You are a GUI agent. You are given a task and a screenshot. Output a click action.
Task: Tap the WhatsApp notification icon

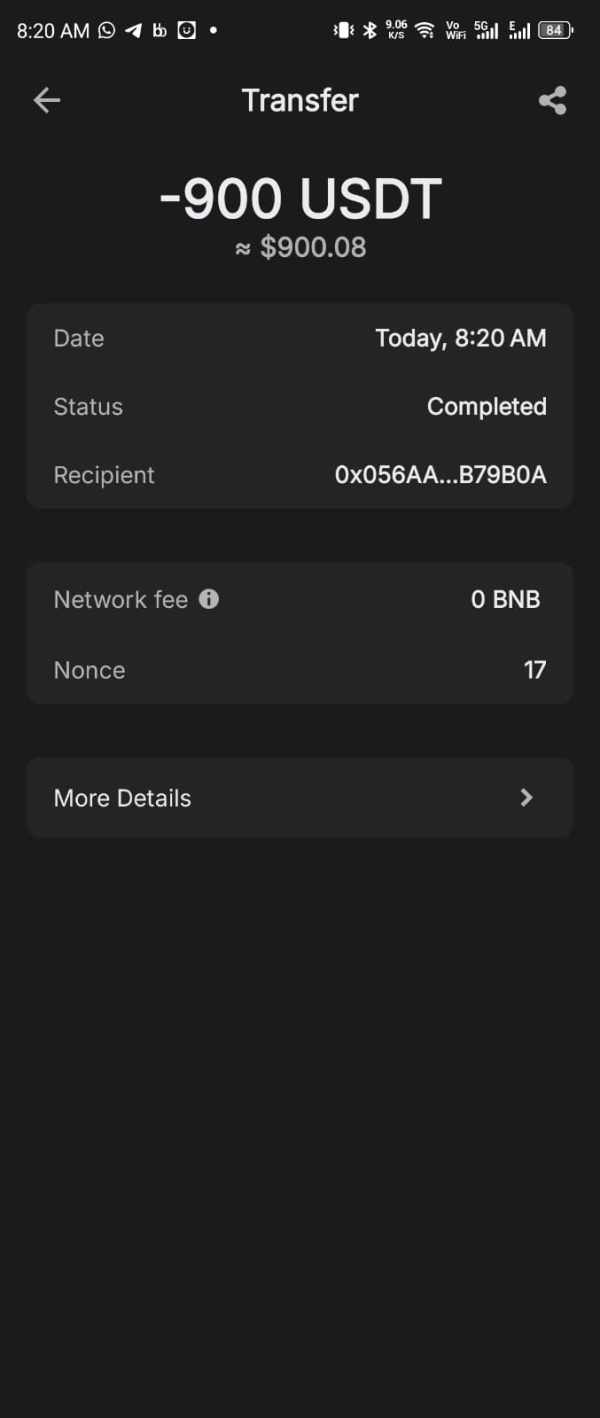tap(107, 30)
